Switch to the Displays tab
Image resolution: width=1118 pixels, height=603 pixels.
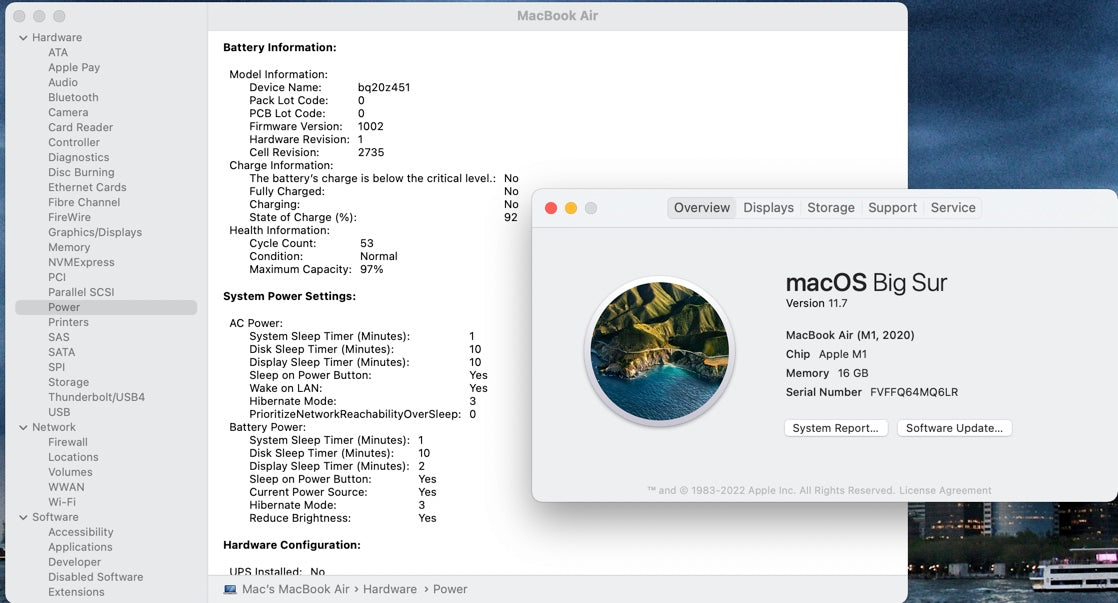(768, 208)
